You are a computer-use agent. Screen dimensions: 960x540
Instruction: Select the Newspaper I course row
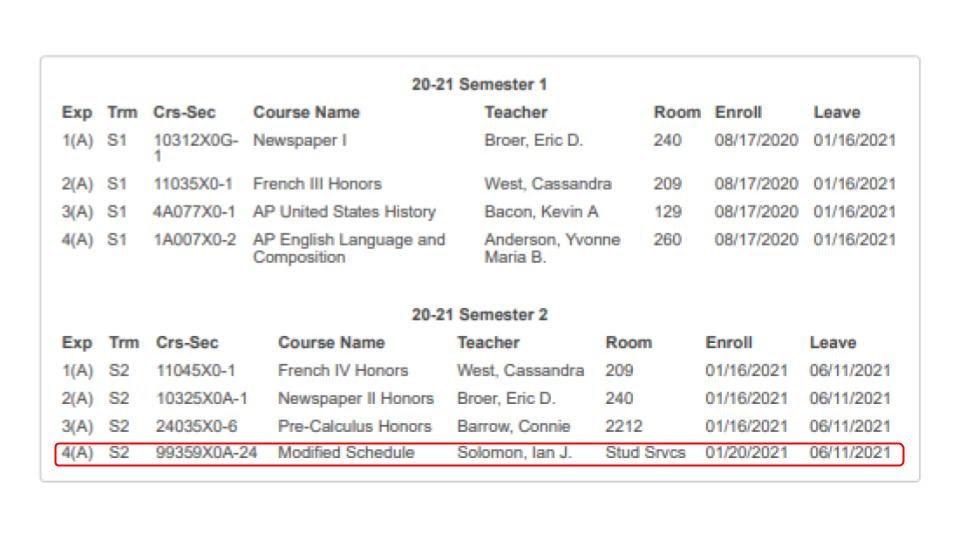click(479, 148)
